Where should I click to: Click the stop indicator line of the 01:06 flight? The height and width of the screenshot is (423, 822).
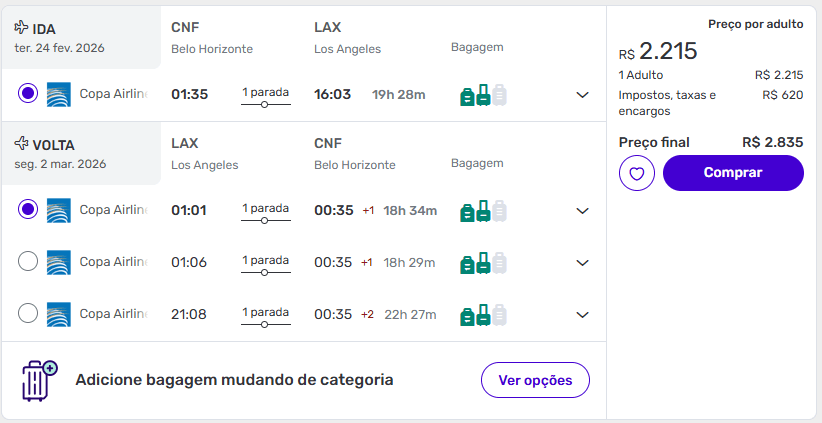point(265,273)
